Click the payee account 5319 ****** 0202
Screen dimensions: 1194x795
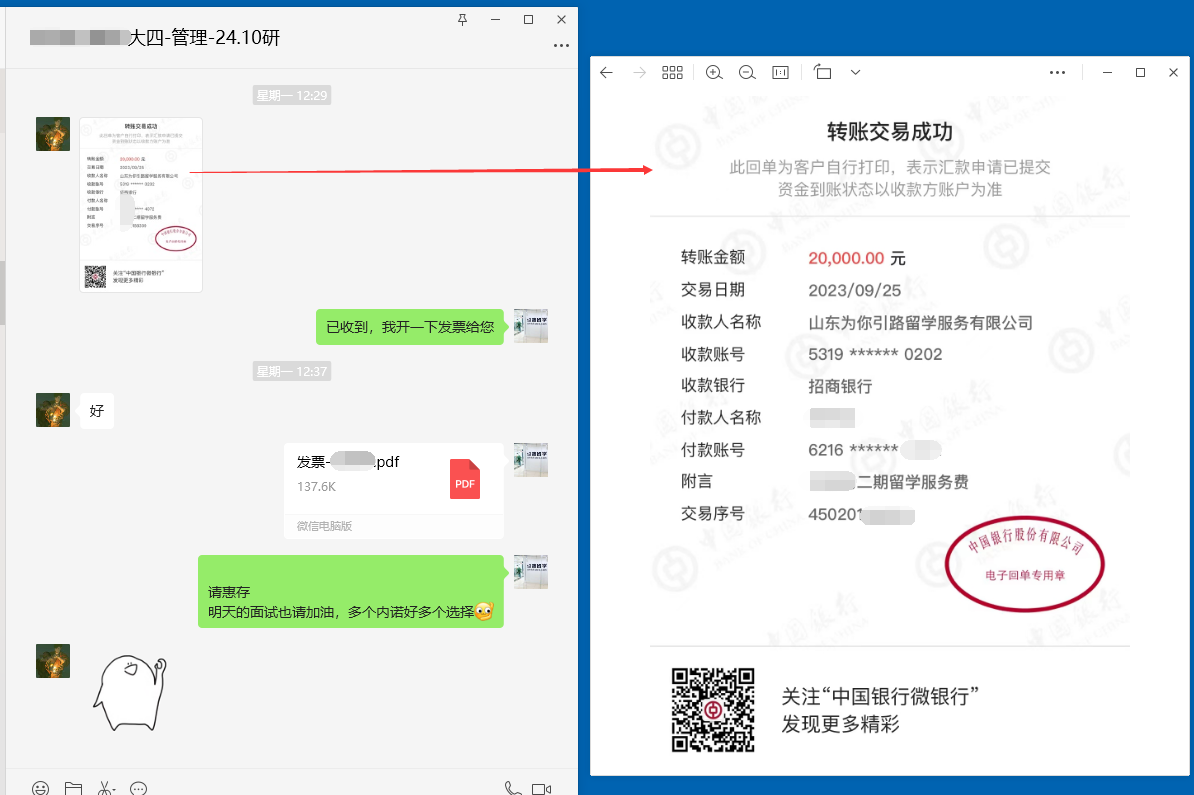pyautogui.click(x=875, y=354)
